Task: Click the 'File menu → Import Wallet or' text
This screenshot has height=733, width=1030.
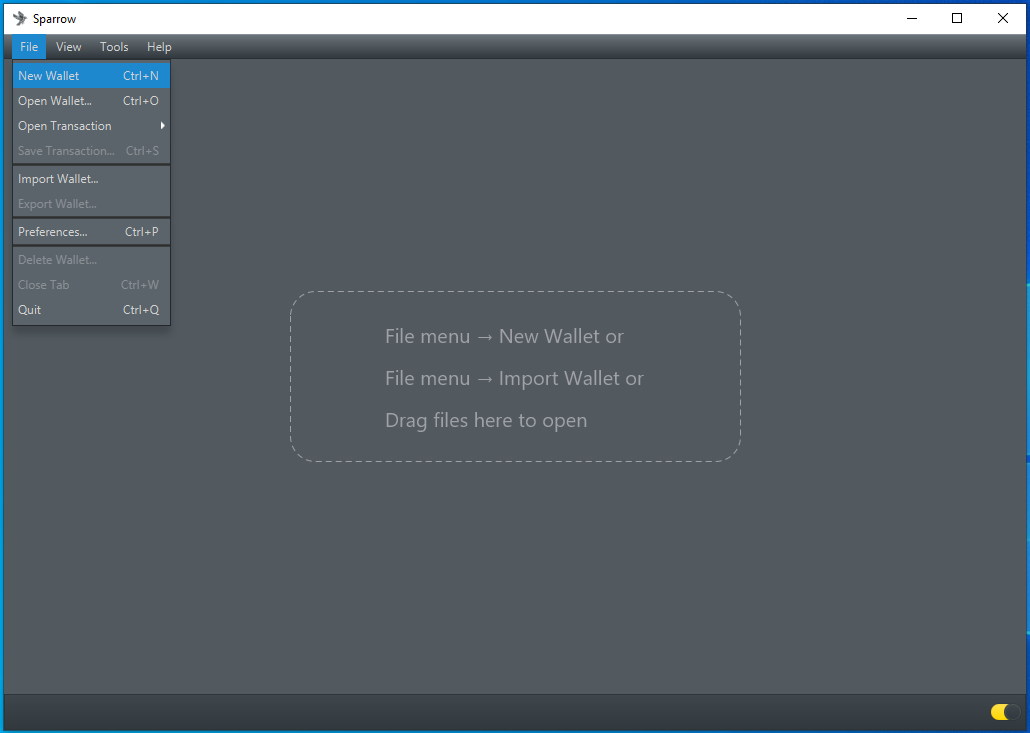Action: [x=514, y=378]
